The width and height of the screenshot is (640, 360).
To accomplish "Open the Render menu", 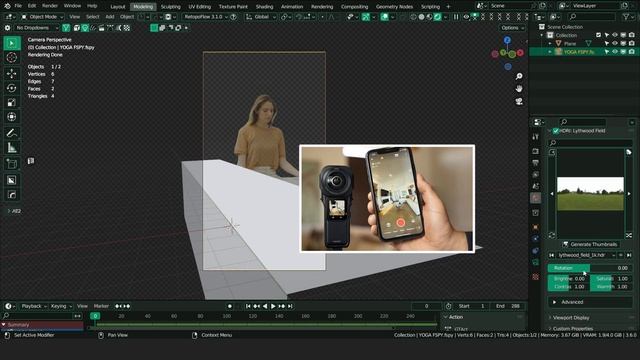I will 50,6.
